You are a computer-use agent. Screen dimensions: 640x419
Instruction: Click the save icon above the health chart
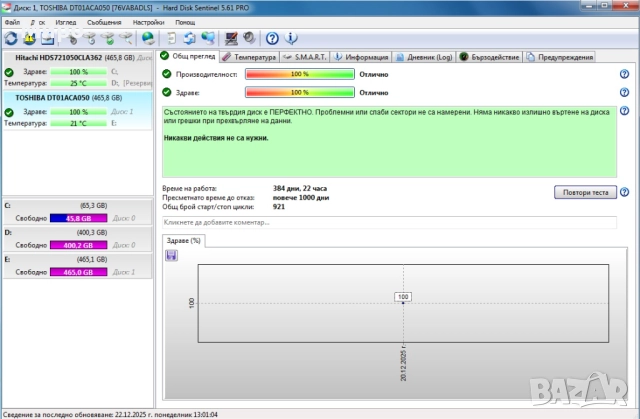tap(172, 256)
